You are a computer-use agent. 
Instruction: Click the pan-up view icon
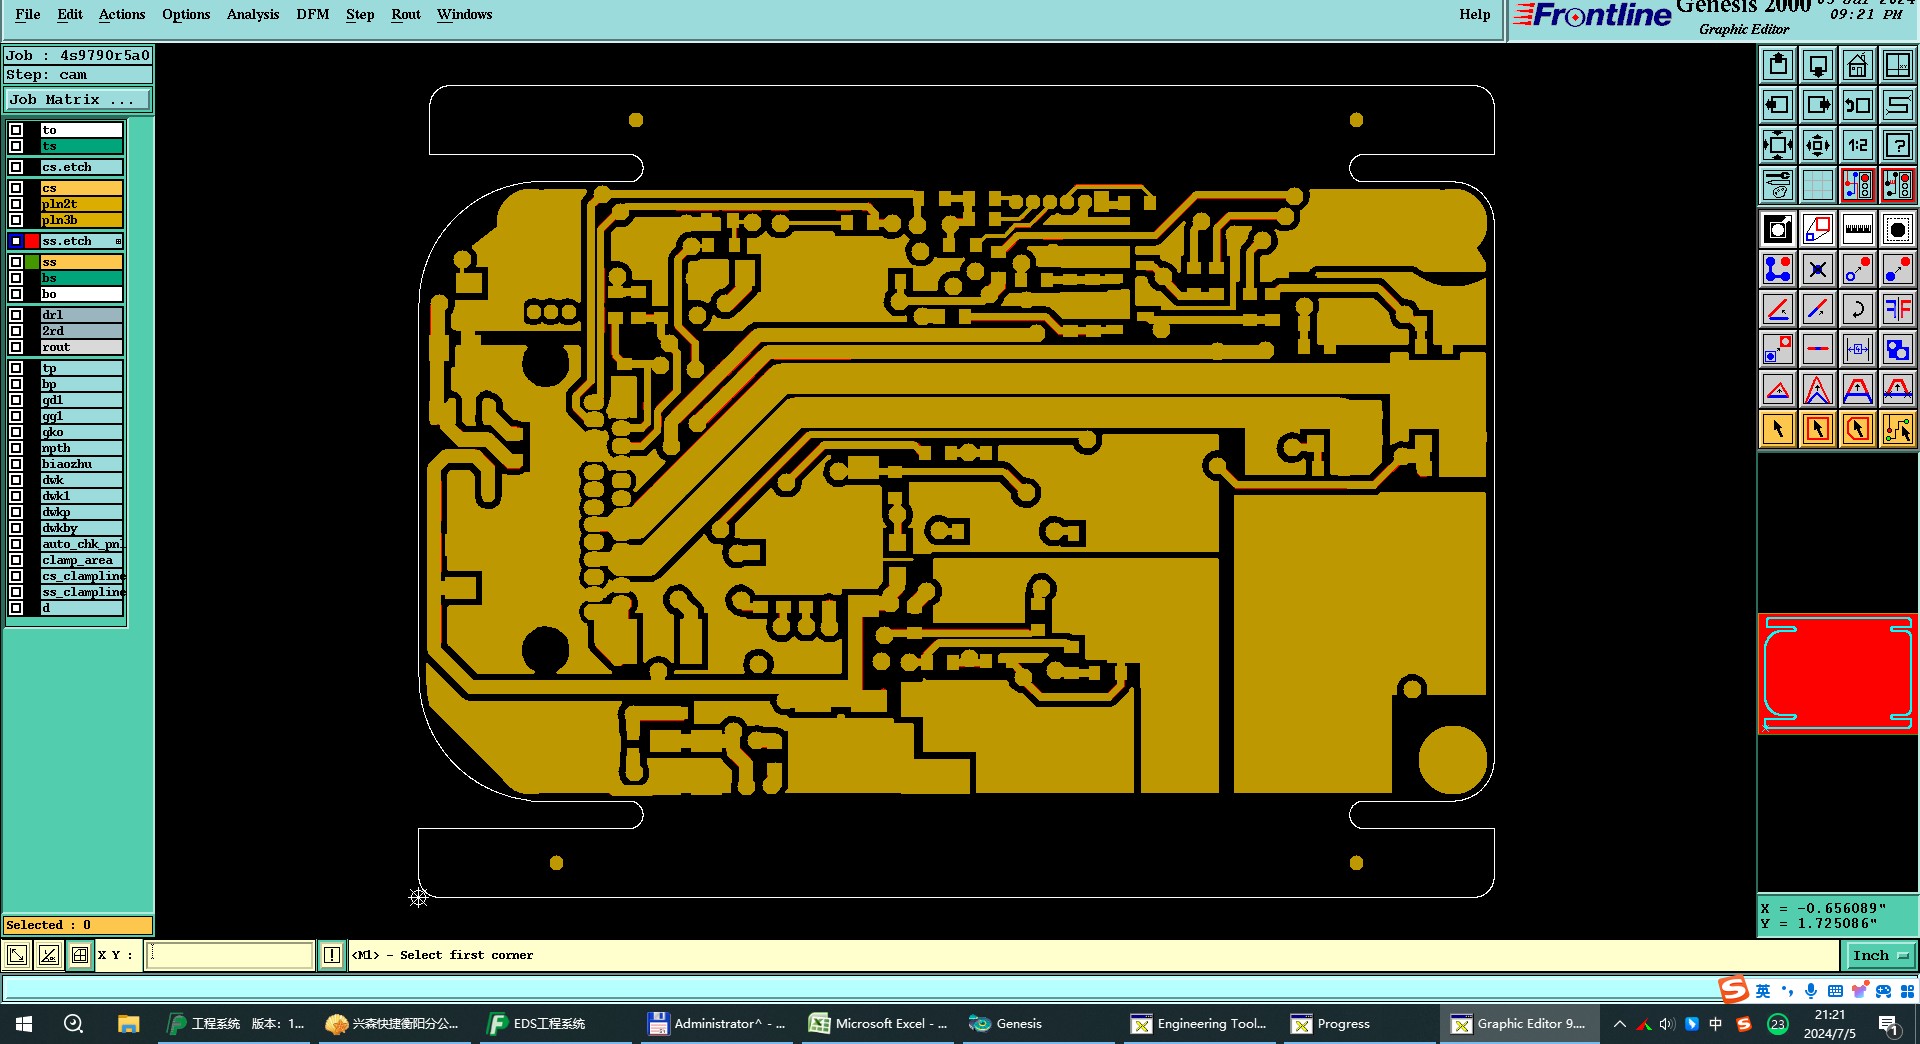(1777, 65)
